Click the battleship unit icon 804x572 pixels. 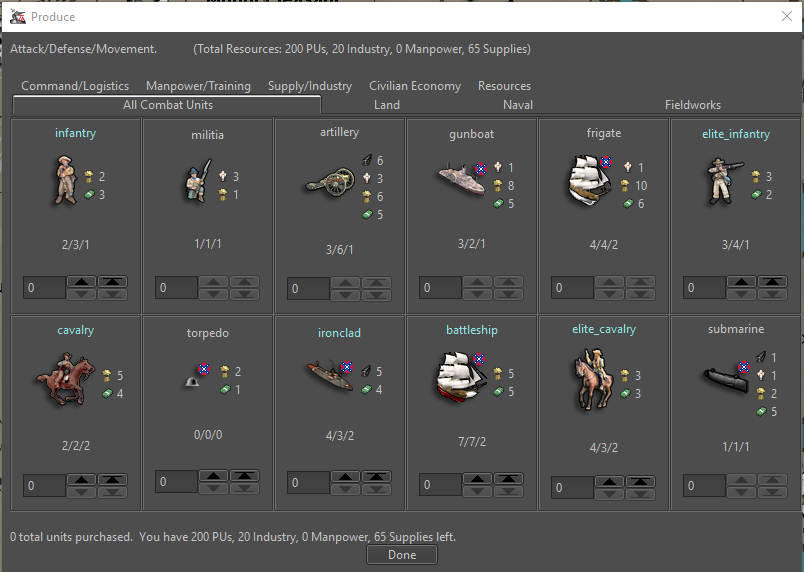[x=462, y=378]
